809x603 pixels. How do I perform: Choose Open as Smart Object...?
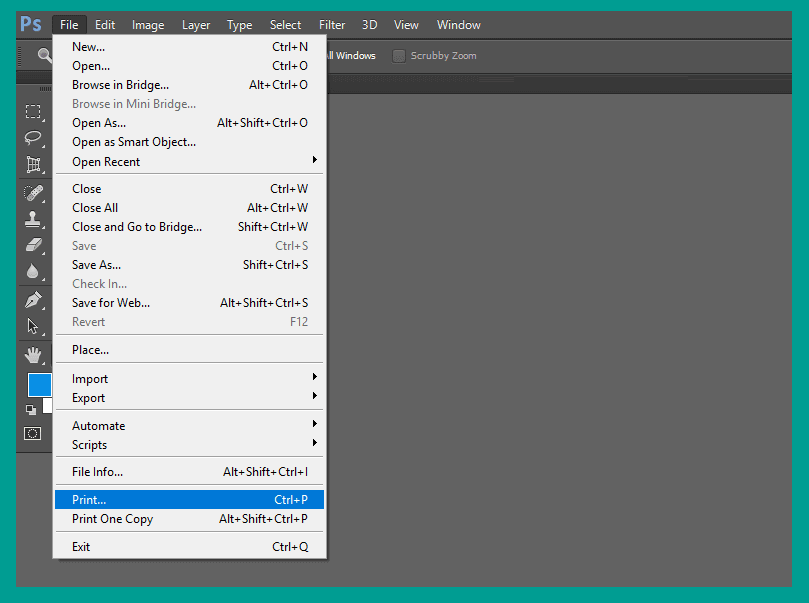tap(189, 142)
